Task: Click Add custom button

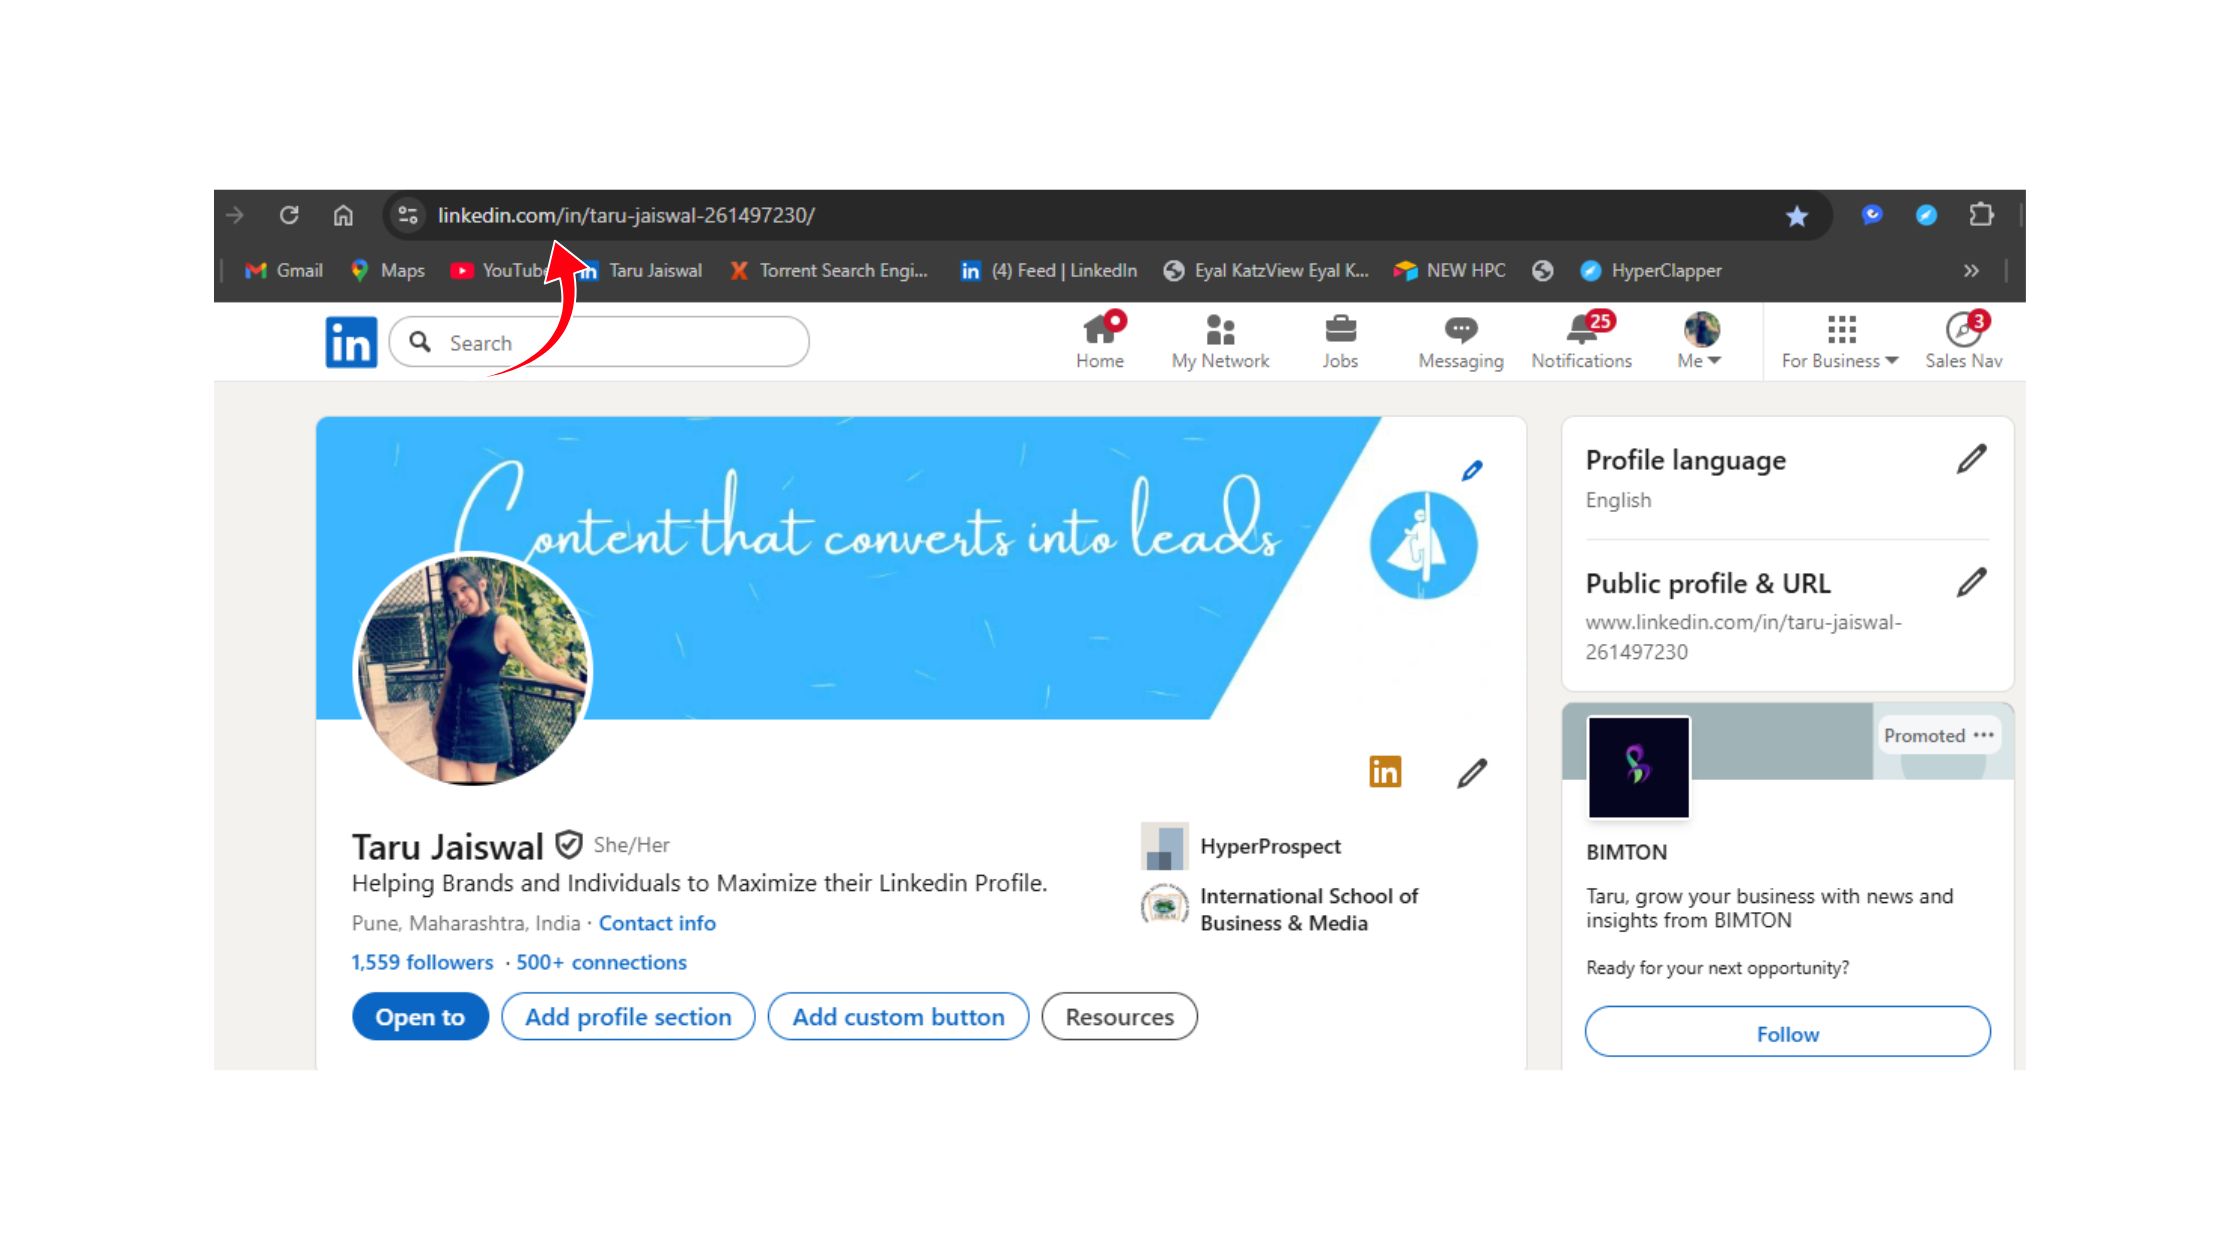Action: (x=898, y=1017)
